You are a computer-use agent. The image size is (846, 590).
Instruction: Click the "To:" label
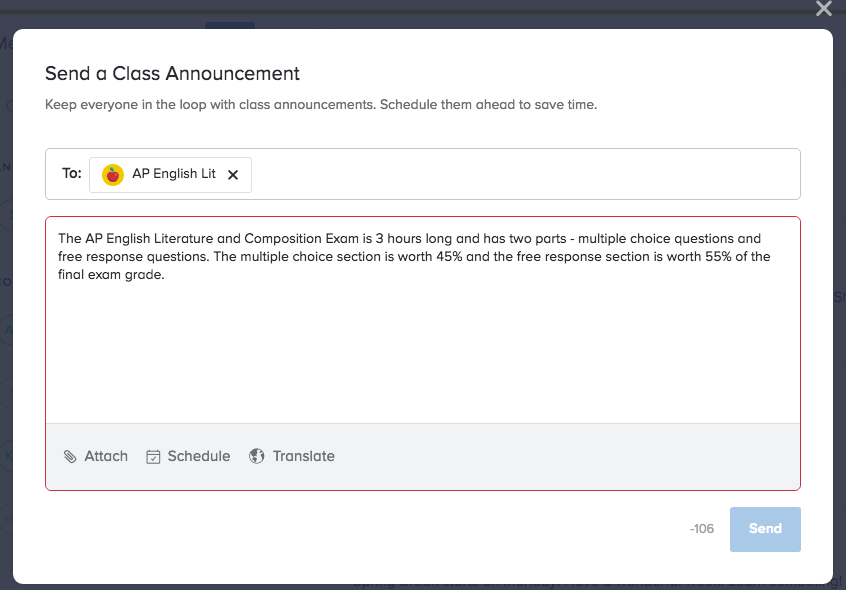coord(72,174)
